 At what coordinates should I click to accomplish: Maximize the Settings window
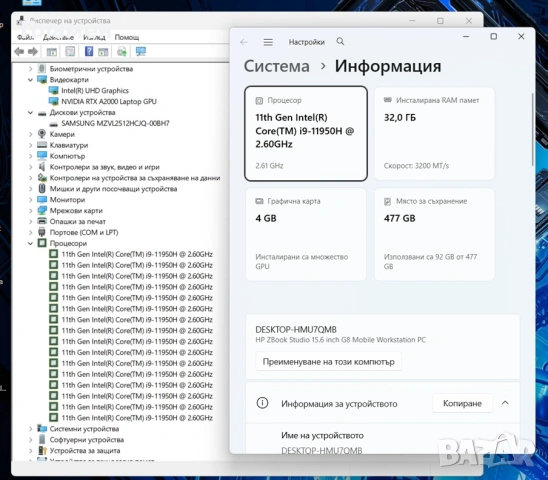coord(493,36)
